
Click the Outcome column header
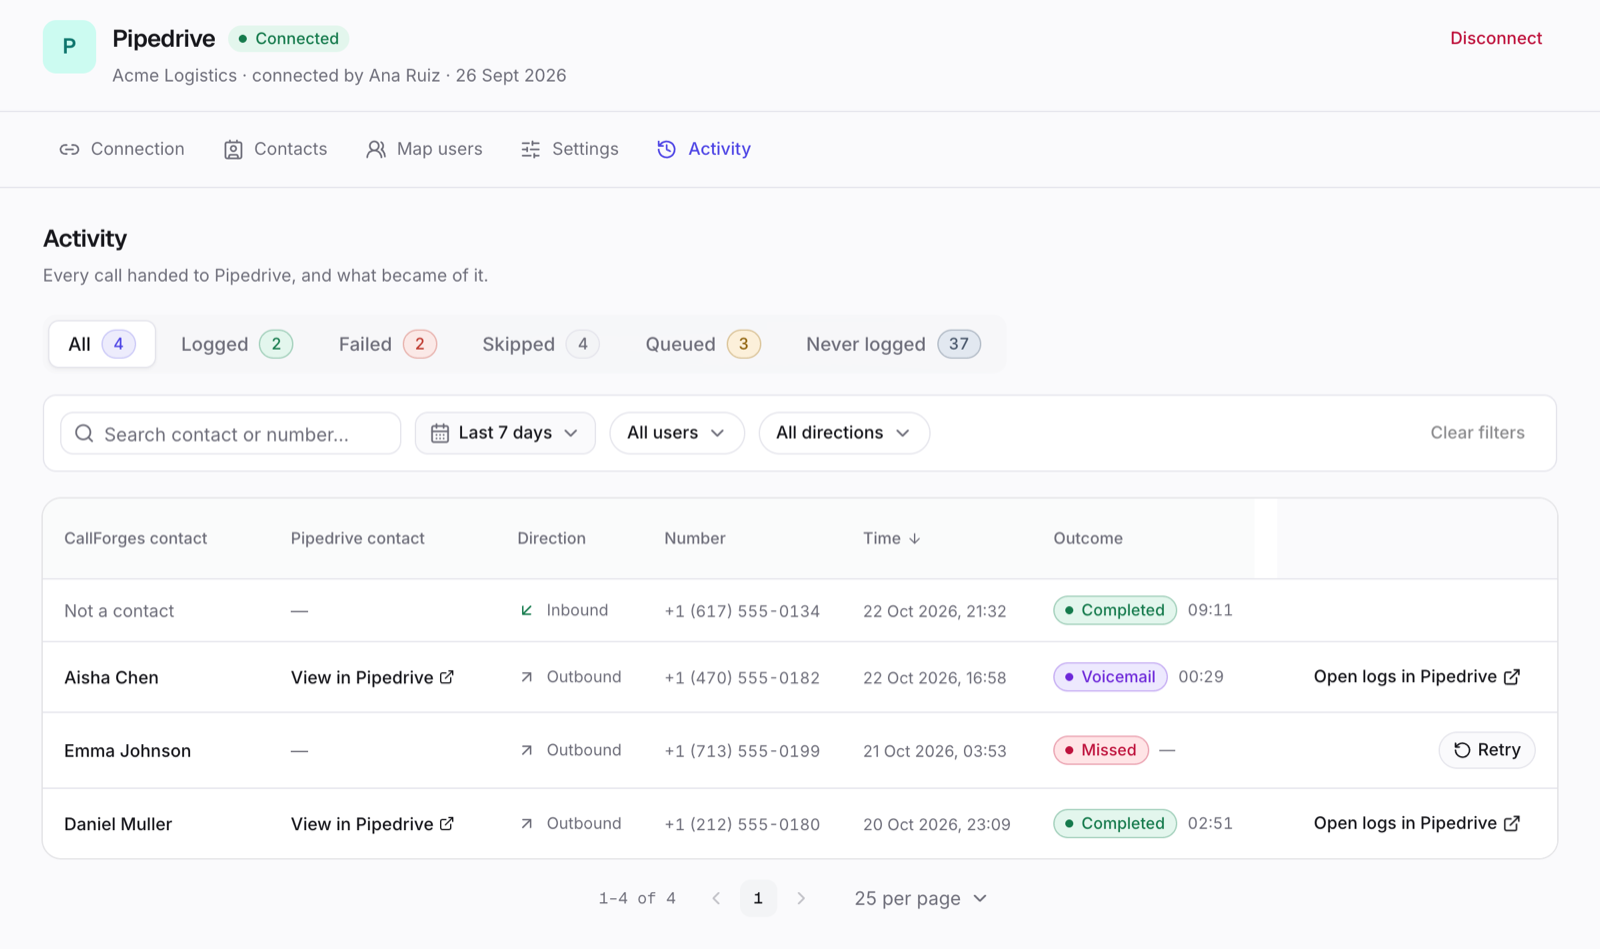tap(1088, 538)
